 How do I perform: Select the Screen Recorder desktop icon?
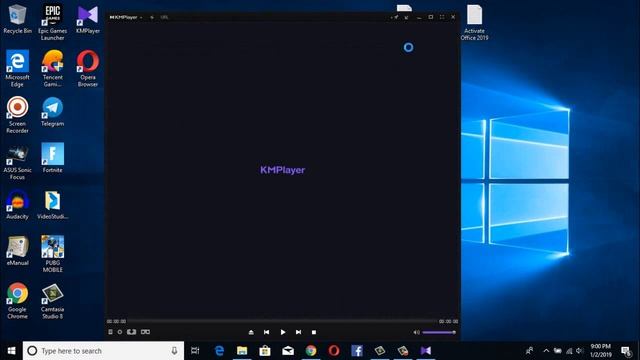pyautogui.click(x=17, y=115)
